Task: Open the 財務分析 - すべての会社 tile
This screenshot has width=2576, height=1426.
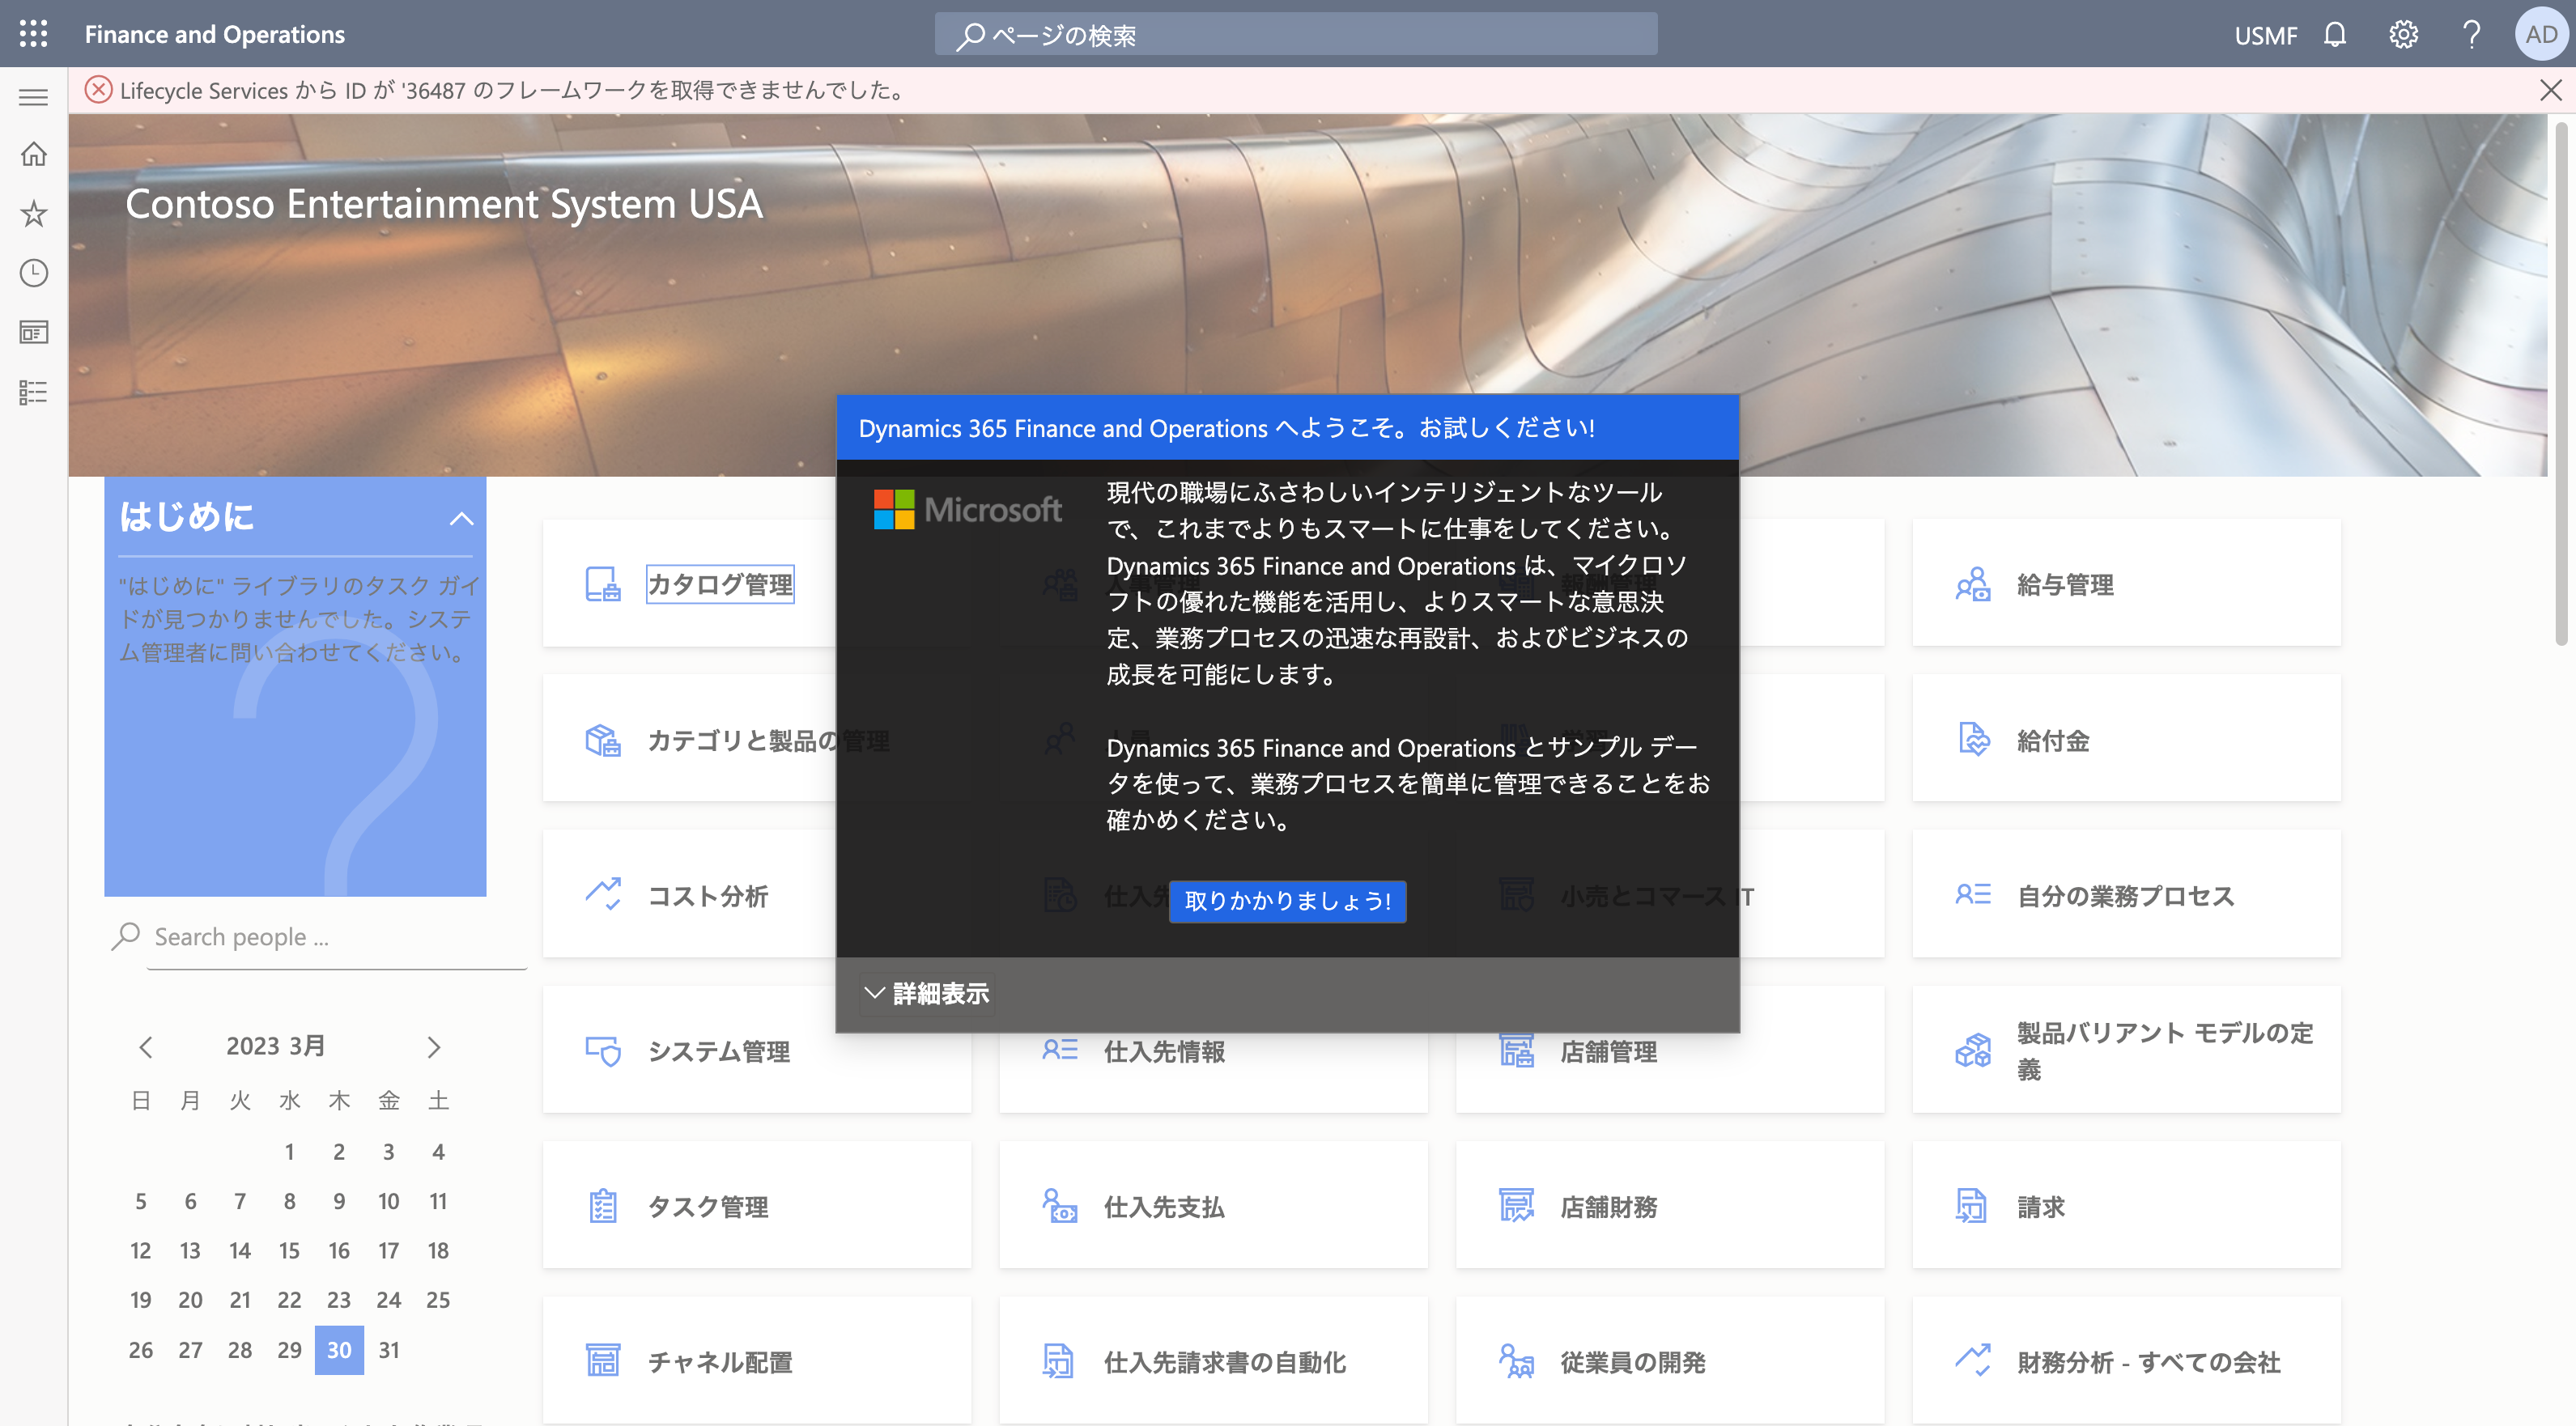Action: click(x=2127, y=1360)
